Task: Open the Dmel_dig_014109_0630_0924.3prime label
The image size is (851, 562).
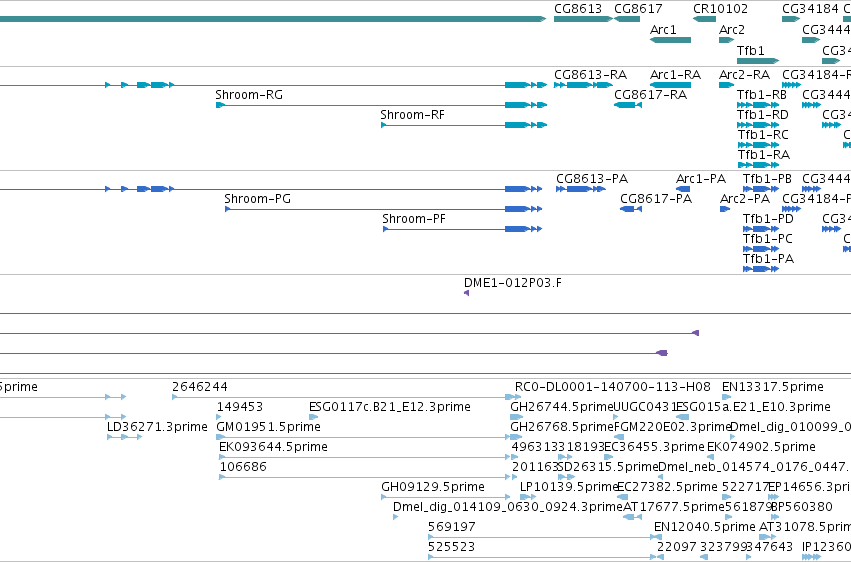Action: coord(507,508)
